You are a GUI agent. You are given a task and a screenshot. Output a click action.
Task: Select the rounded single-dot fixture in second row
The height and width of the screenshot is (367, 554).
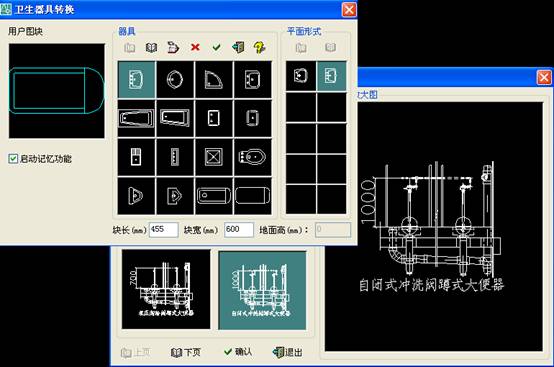tap(253, 118)
